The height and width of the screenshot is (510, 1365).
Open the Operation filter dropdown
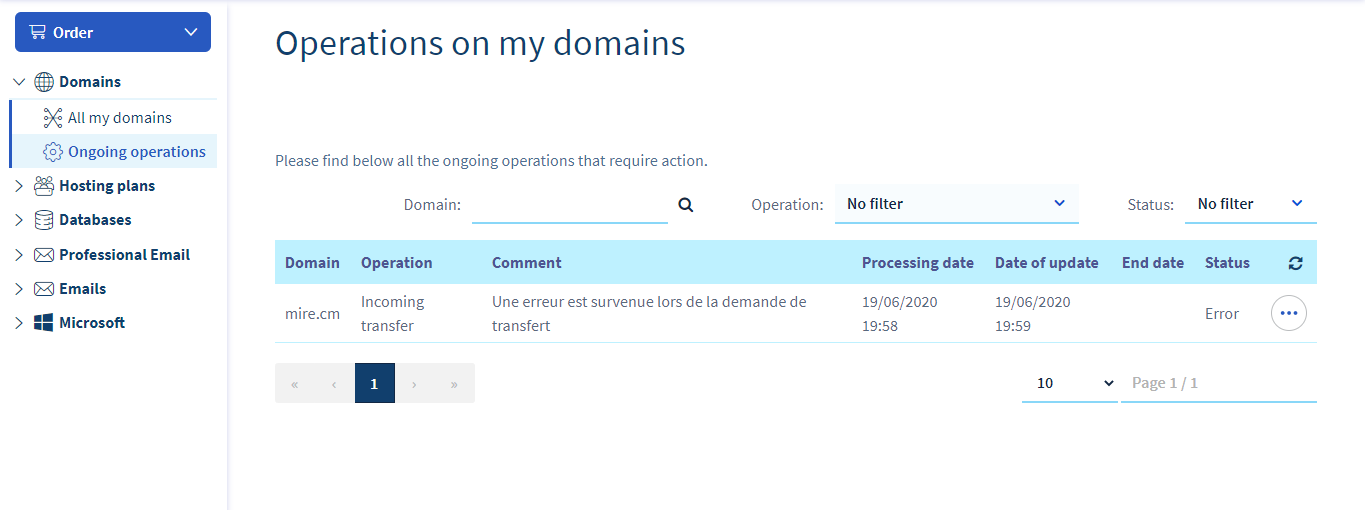[x=956, y=204]
